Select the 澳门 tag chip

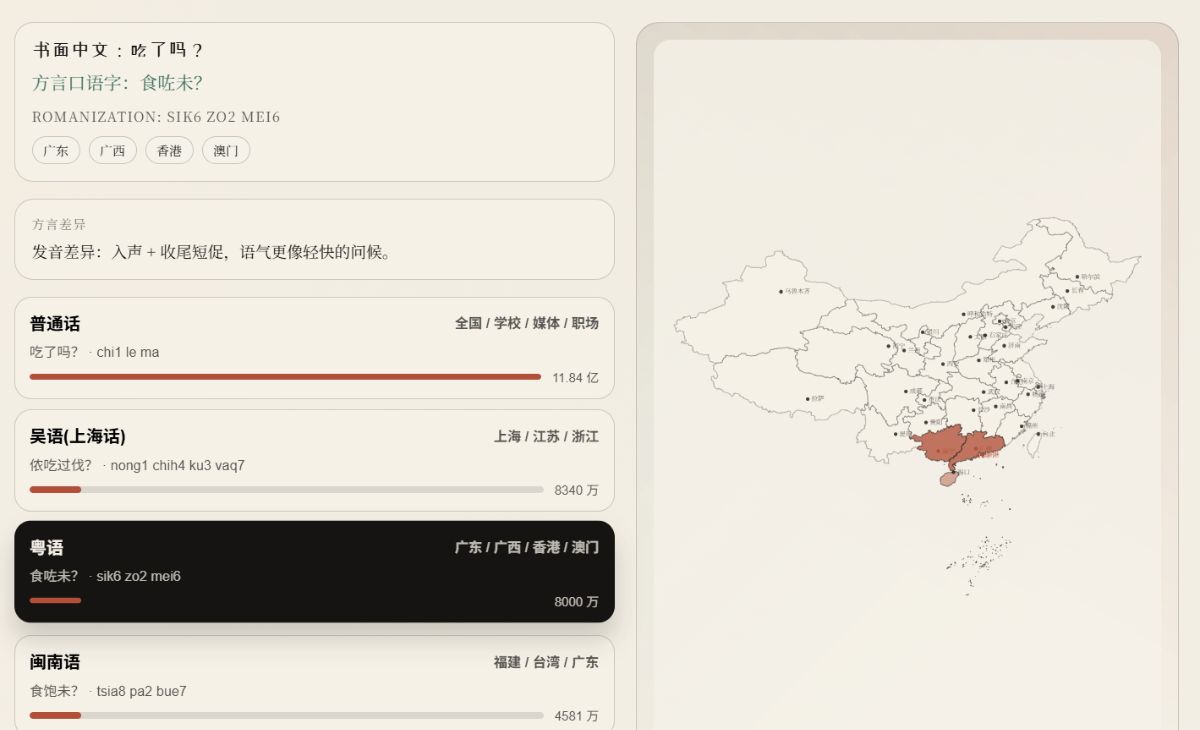(226, 151)
